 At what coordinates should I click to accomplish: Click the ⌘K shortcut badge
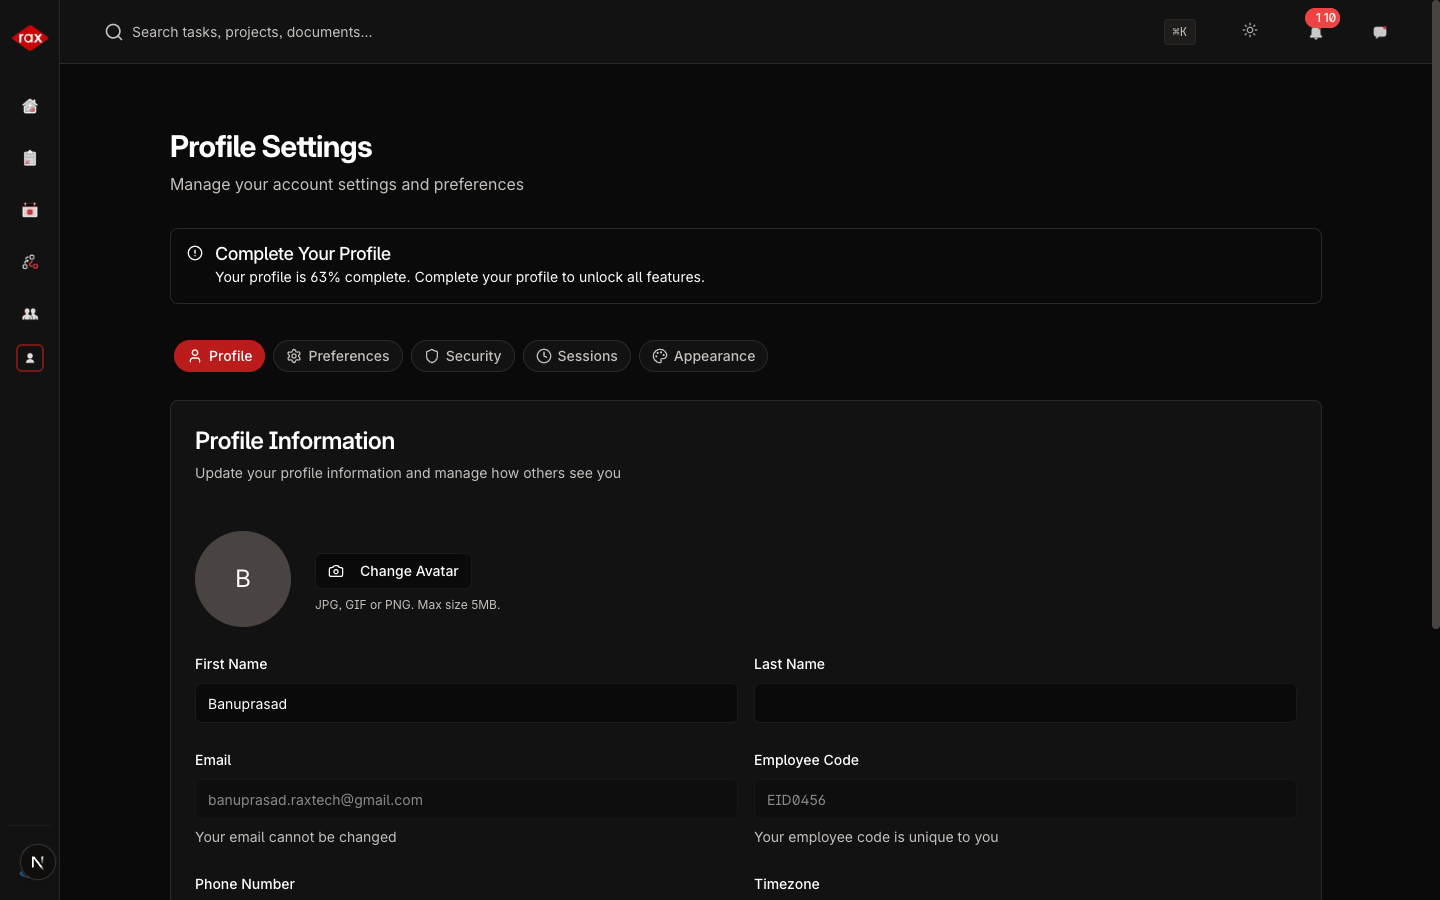1179,32
